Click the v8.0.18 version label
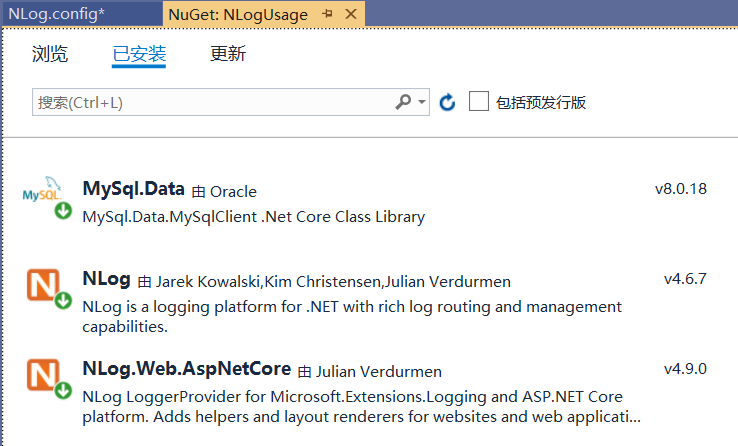This screenshot has width=738, height=446. click(680, 189)
